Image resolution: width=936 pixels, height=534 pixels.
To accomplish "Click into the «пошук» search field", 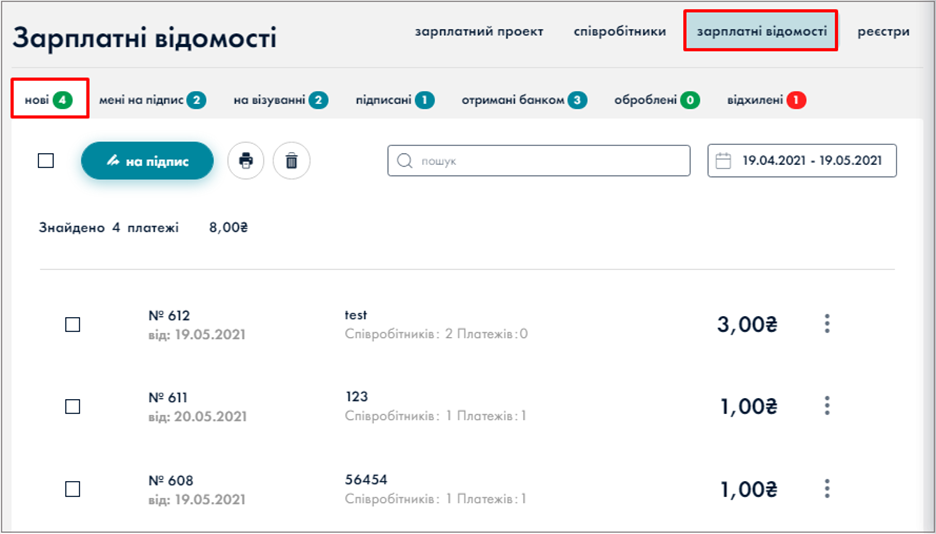I will coord(550,160).
